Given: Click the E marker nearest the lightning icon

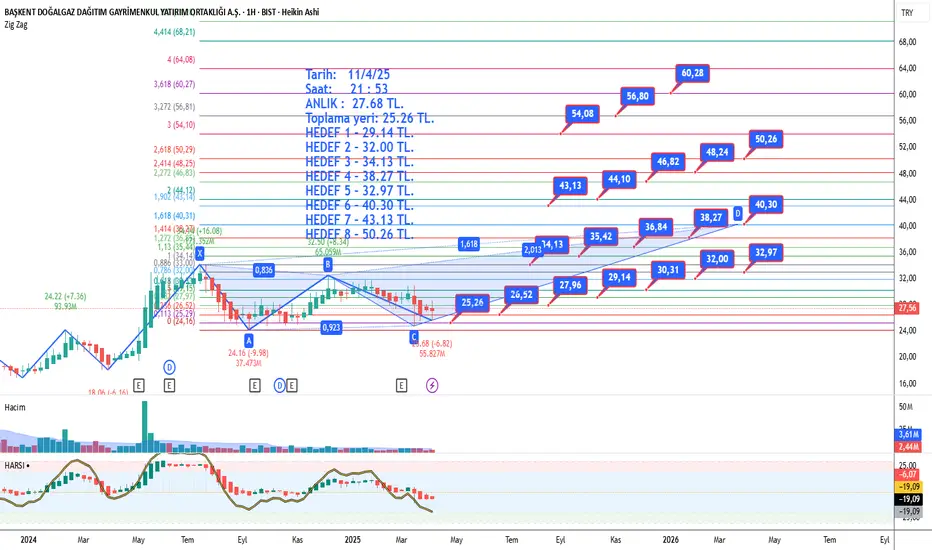Looking at the screenshot, I should point(401,385).
